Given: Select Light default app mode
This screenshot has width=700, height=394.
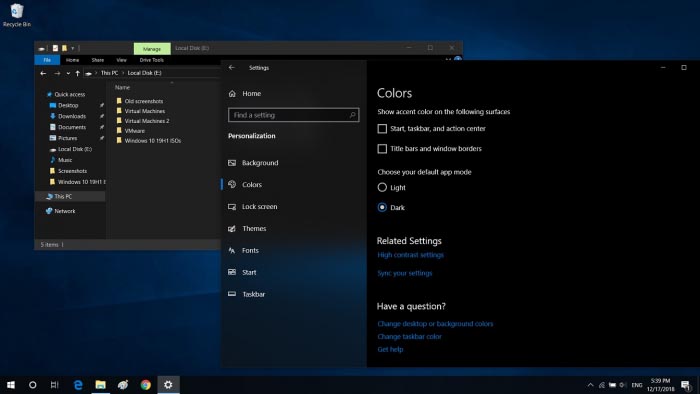Looking at the screenshot, I should [x=382, y=187].
